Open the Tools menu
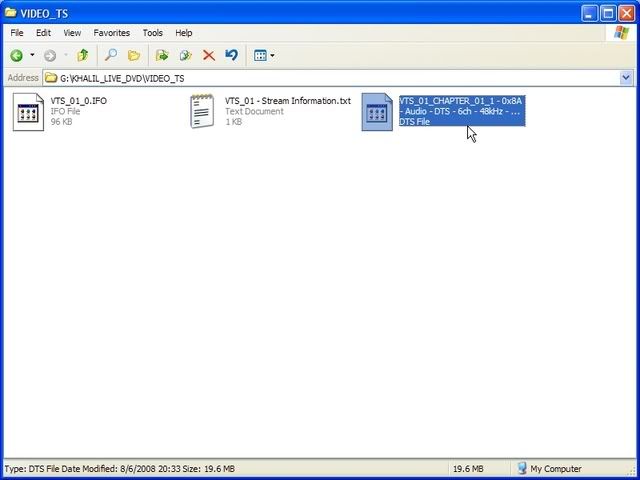 click(x=152, y=33)
